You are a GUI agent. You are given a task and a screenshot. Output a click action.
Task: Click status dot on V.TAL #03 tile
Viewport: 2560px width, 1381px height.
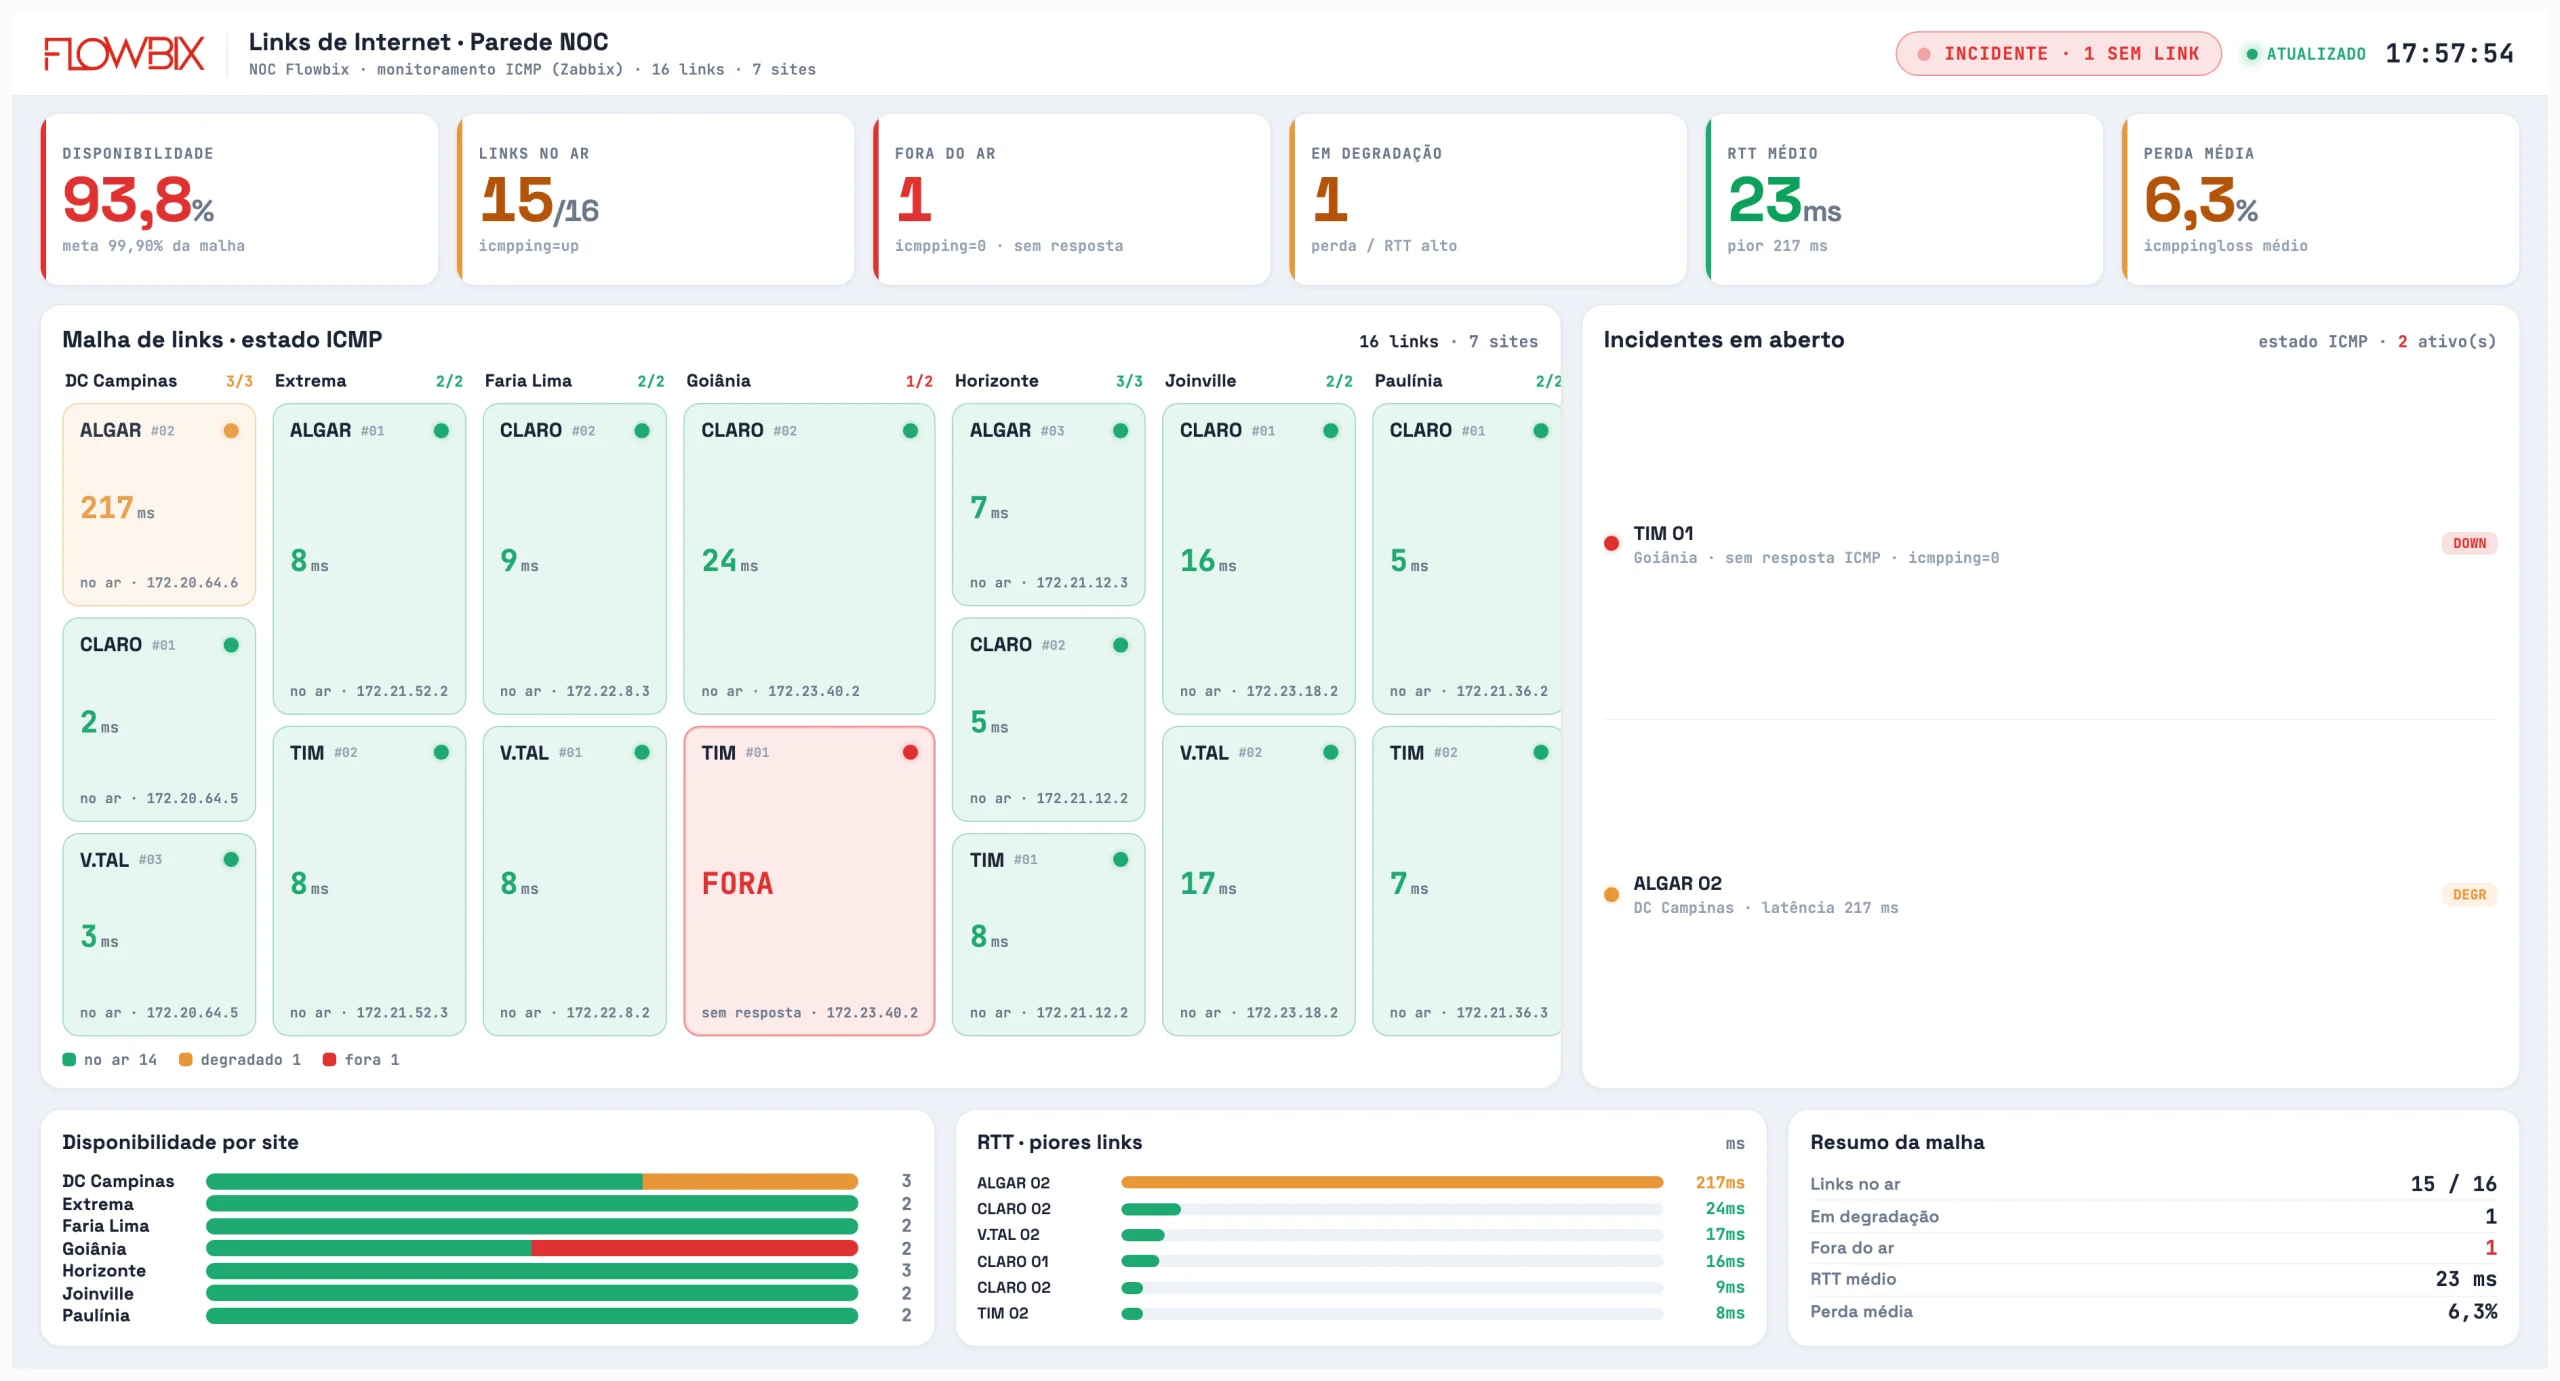[x=231, y=860]
